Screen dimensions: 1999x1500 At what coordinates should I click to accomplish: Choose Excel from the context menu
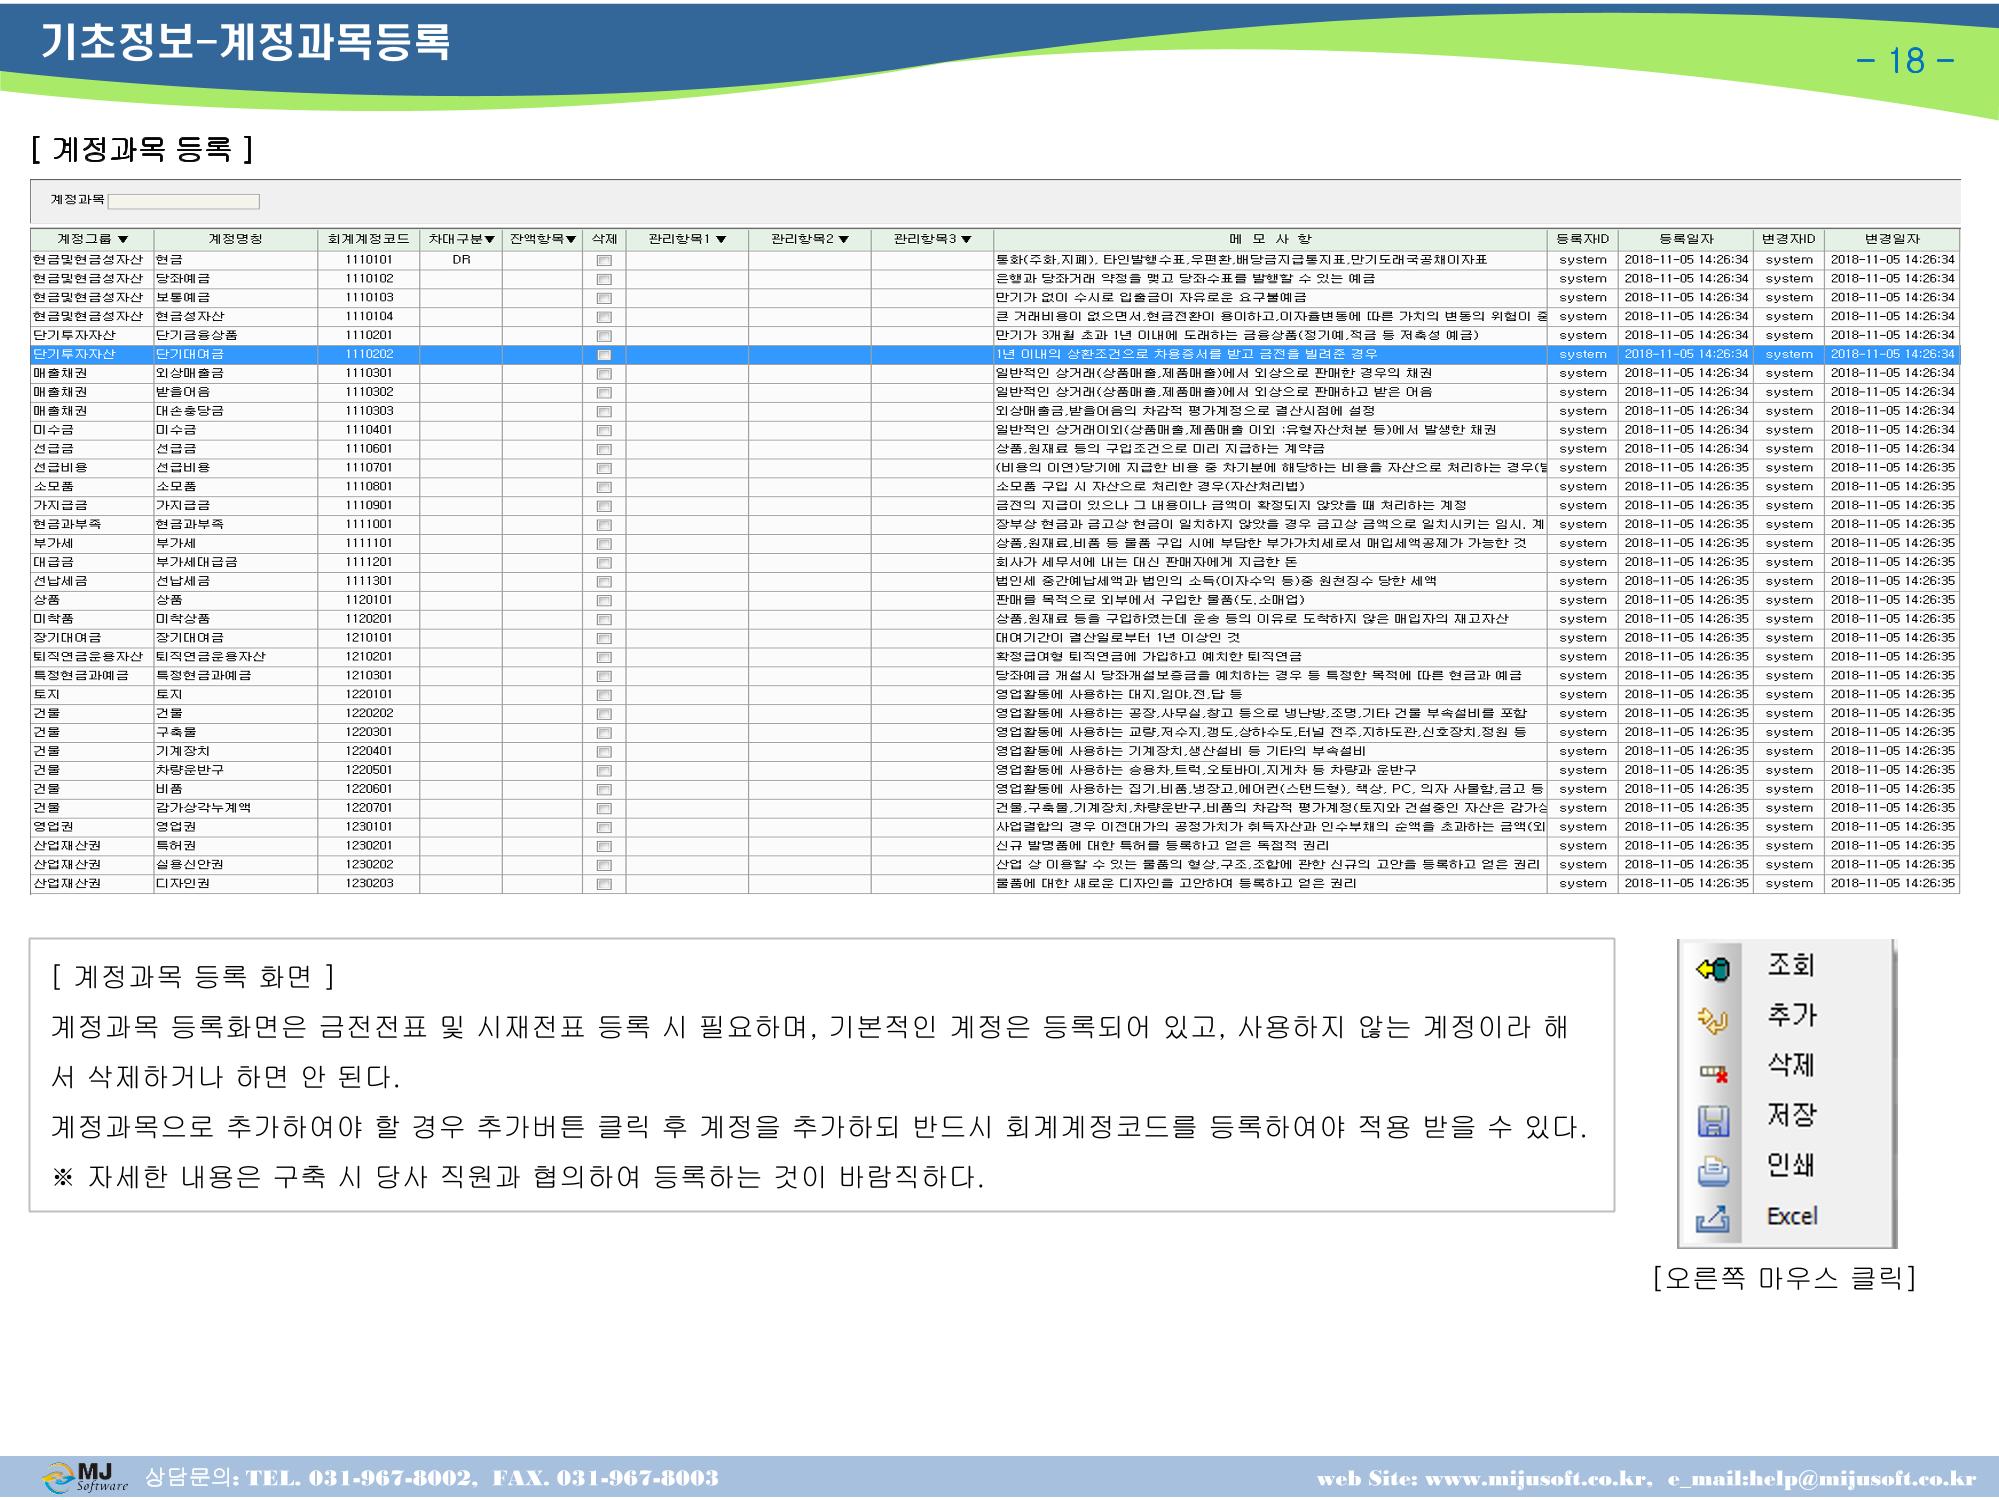[x=1792, y=1216]
